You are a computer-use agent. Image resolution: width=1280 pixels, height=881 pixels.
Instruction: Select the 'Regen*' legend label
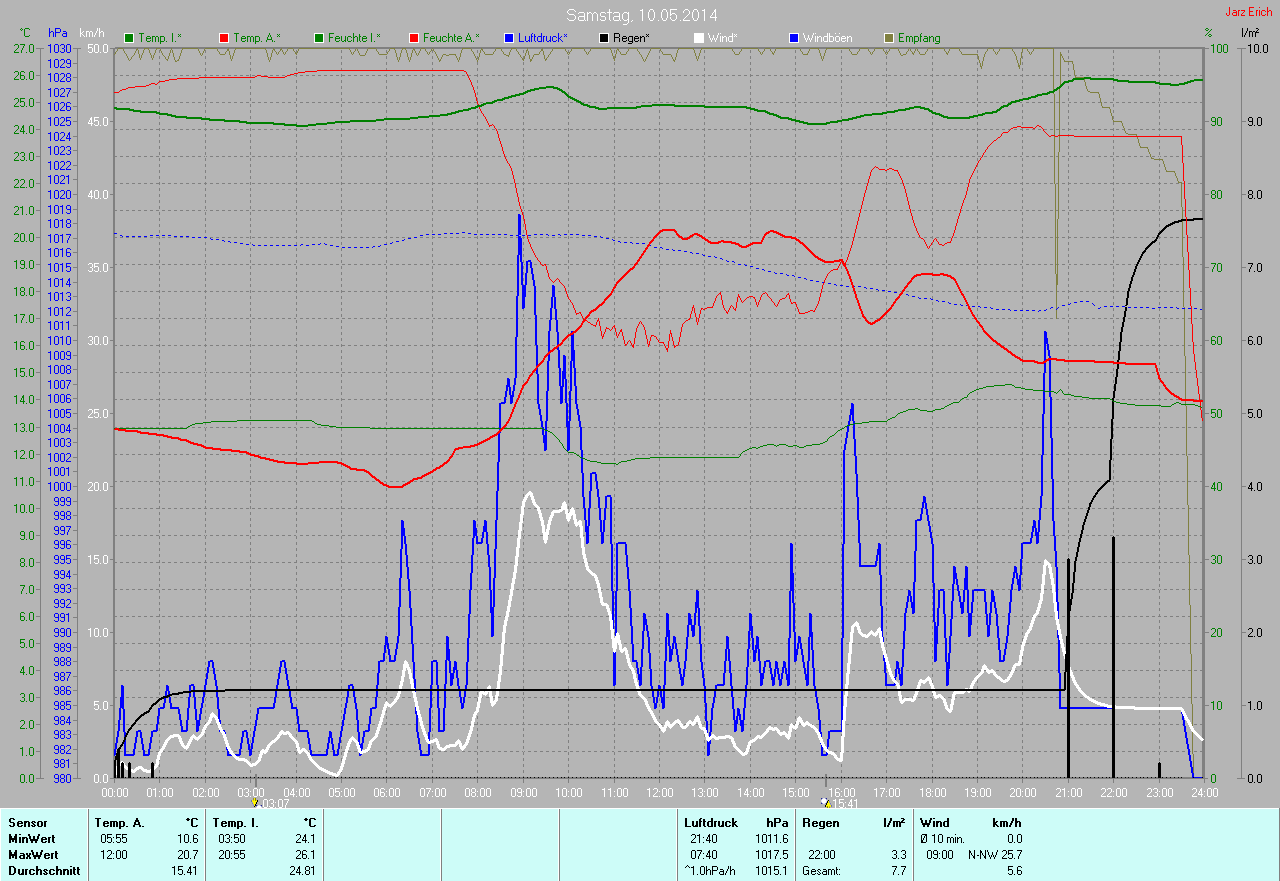[x=632, y=38]
